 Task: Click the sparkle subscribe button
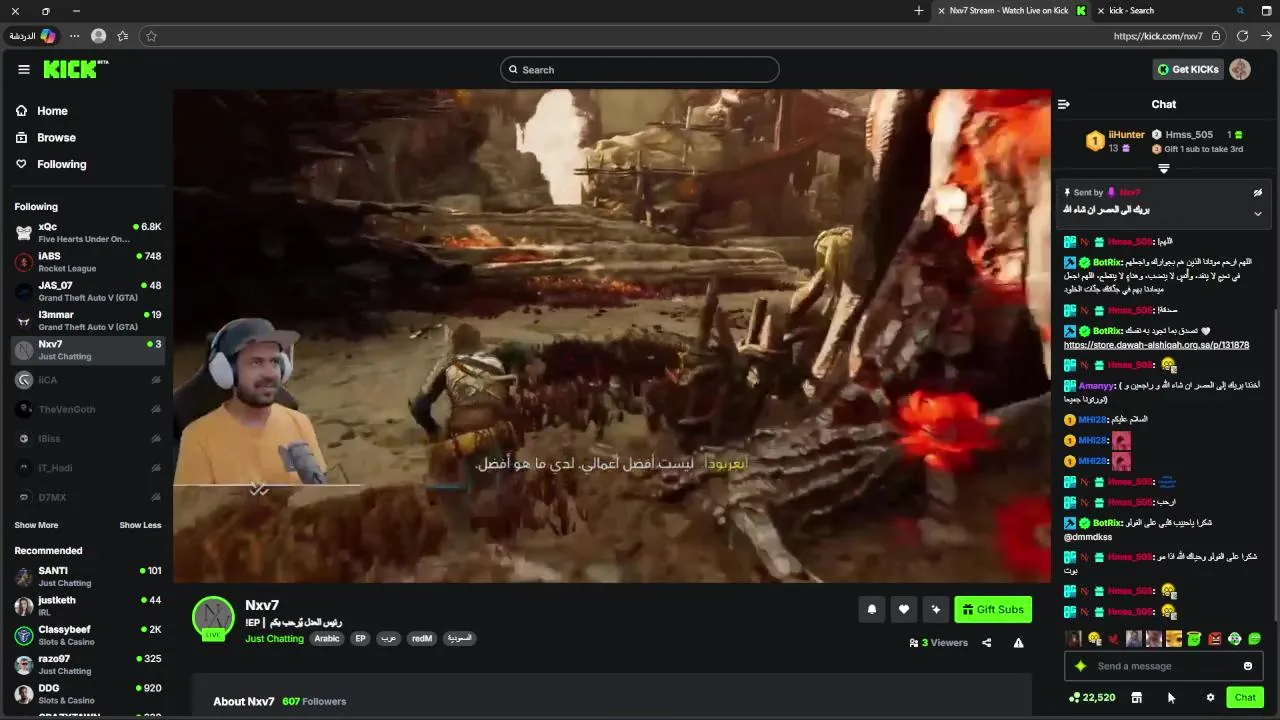[x=936, y=609]
